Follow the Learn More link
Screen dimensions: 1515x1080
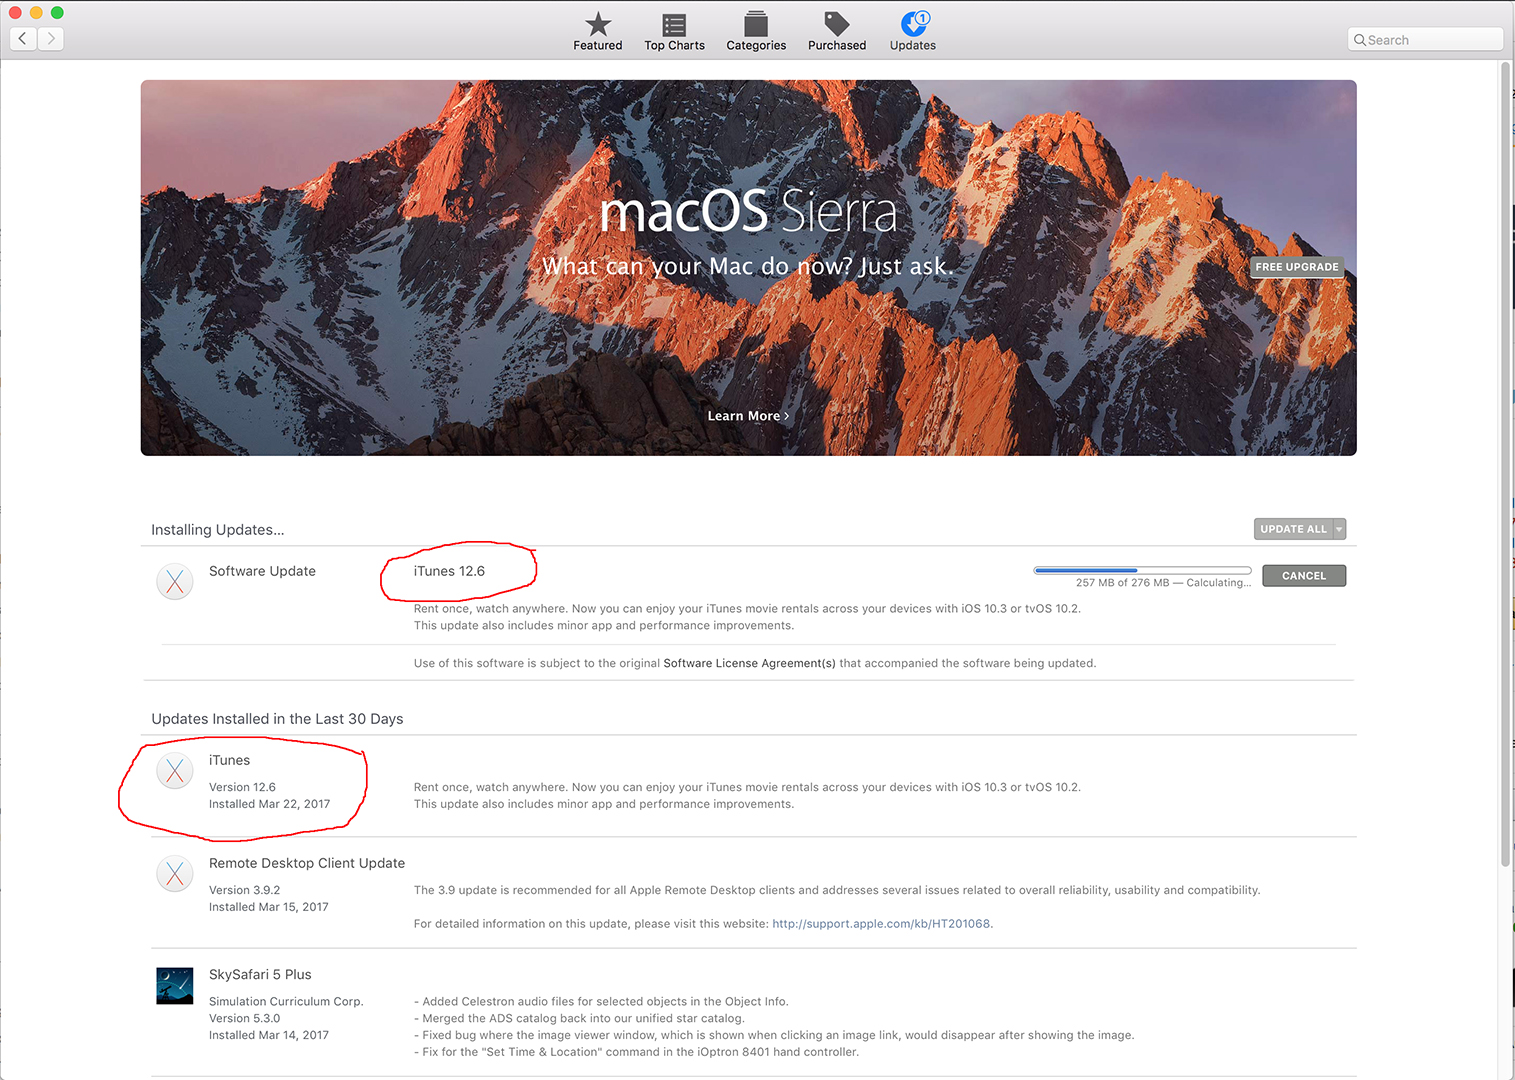pyautogui.click(x=748, y=416)
